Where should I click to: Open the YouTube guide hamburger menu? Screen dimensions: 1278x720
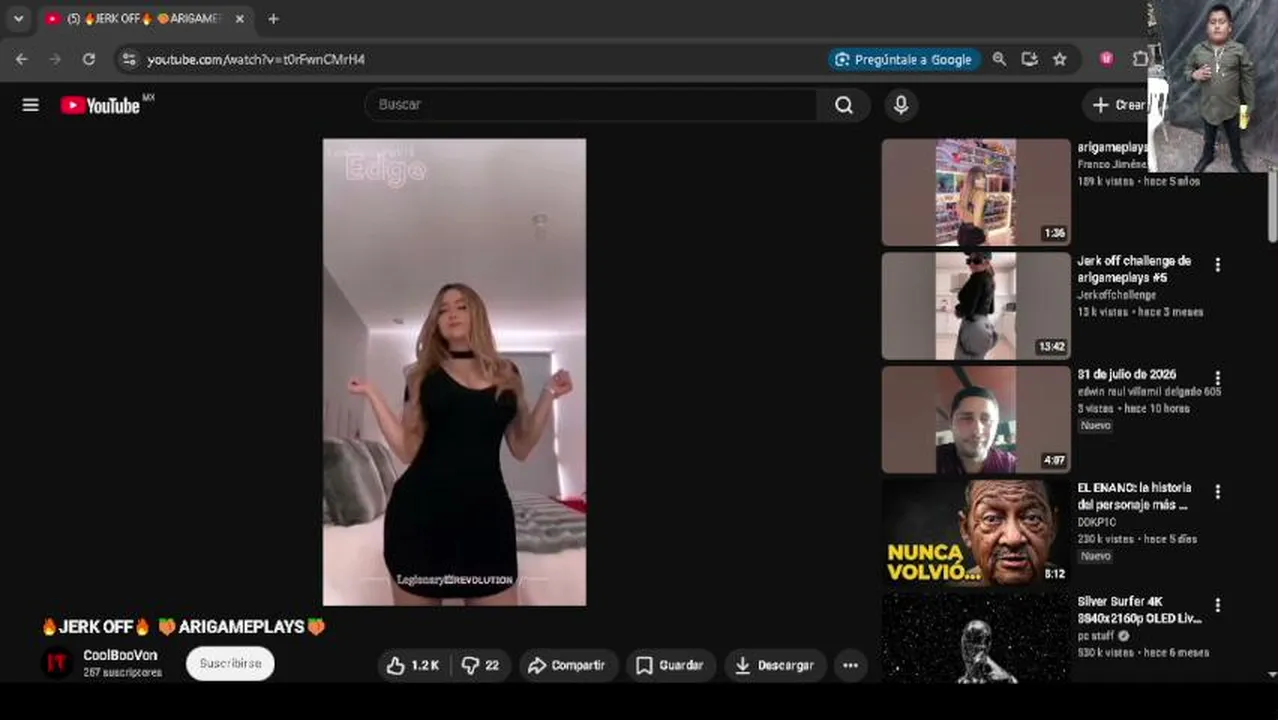31,105
